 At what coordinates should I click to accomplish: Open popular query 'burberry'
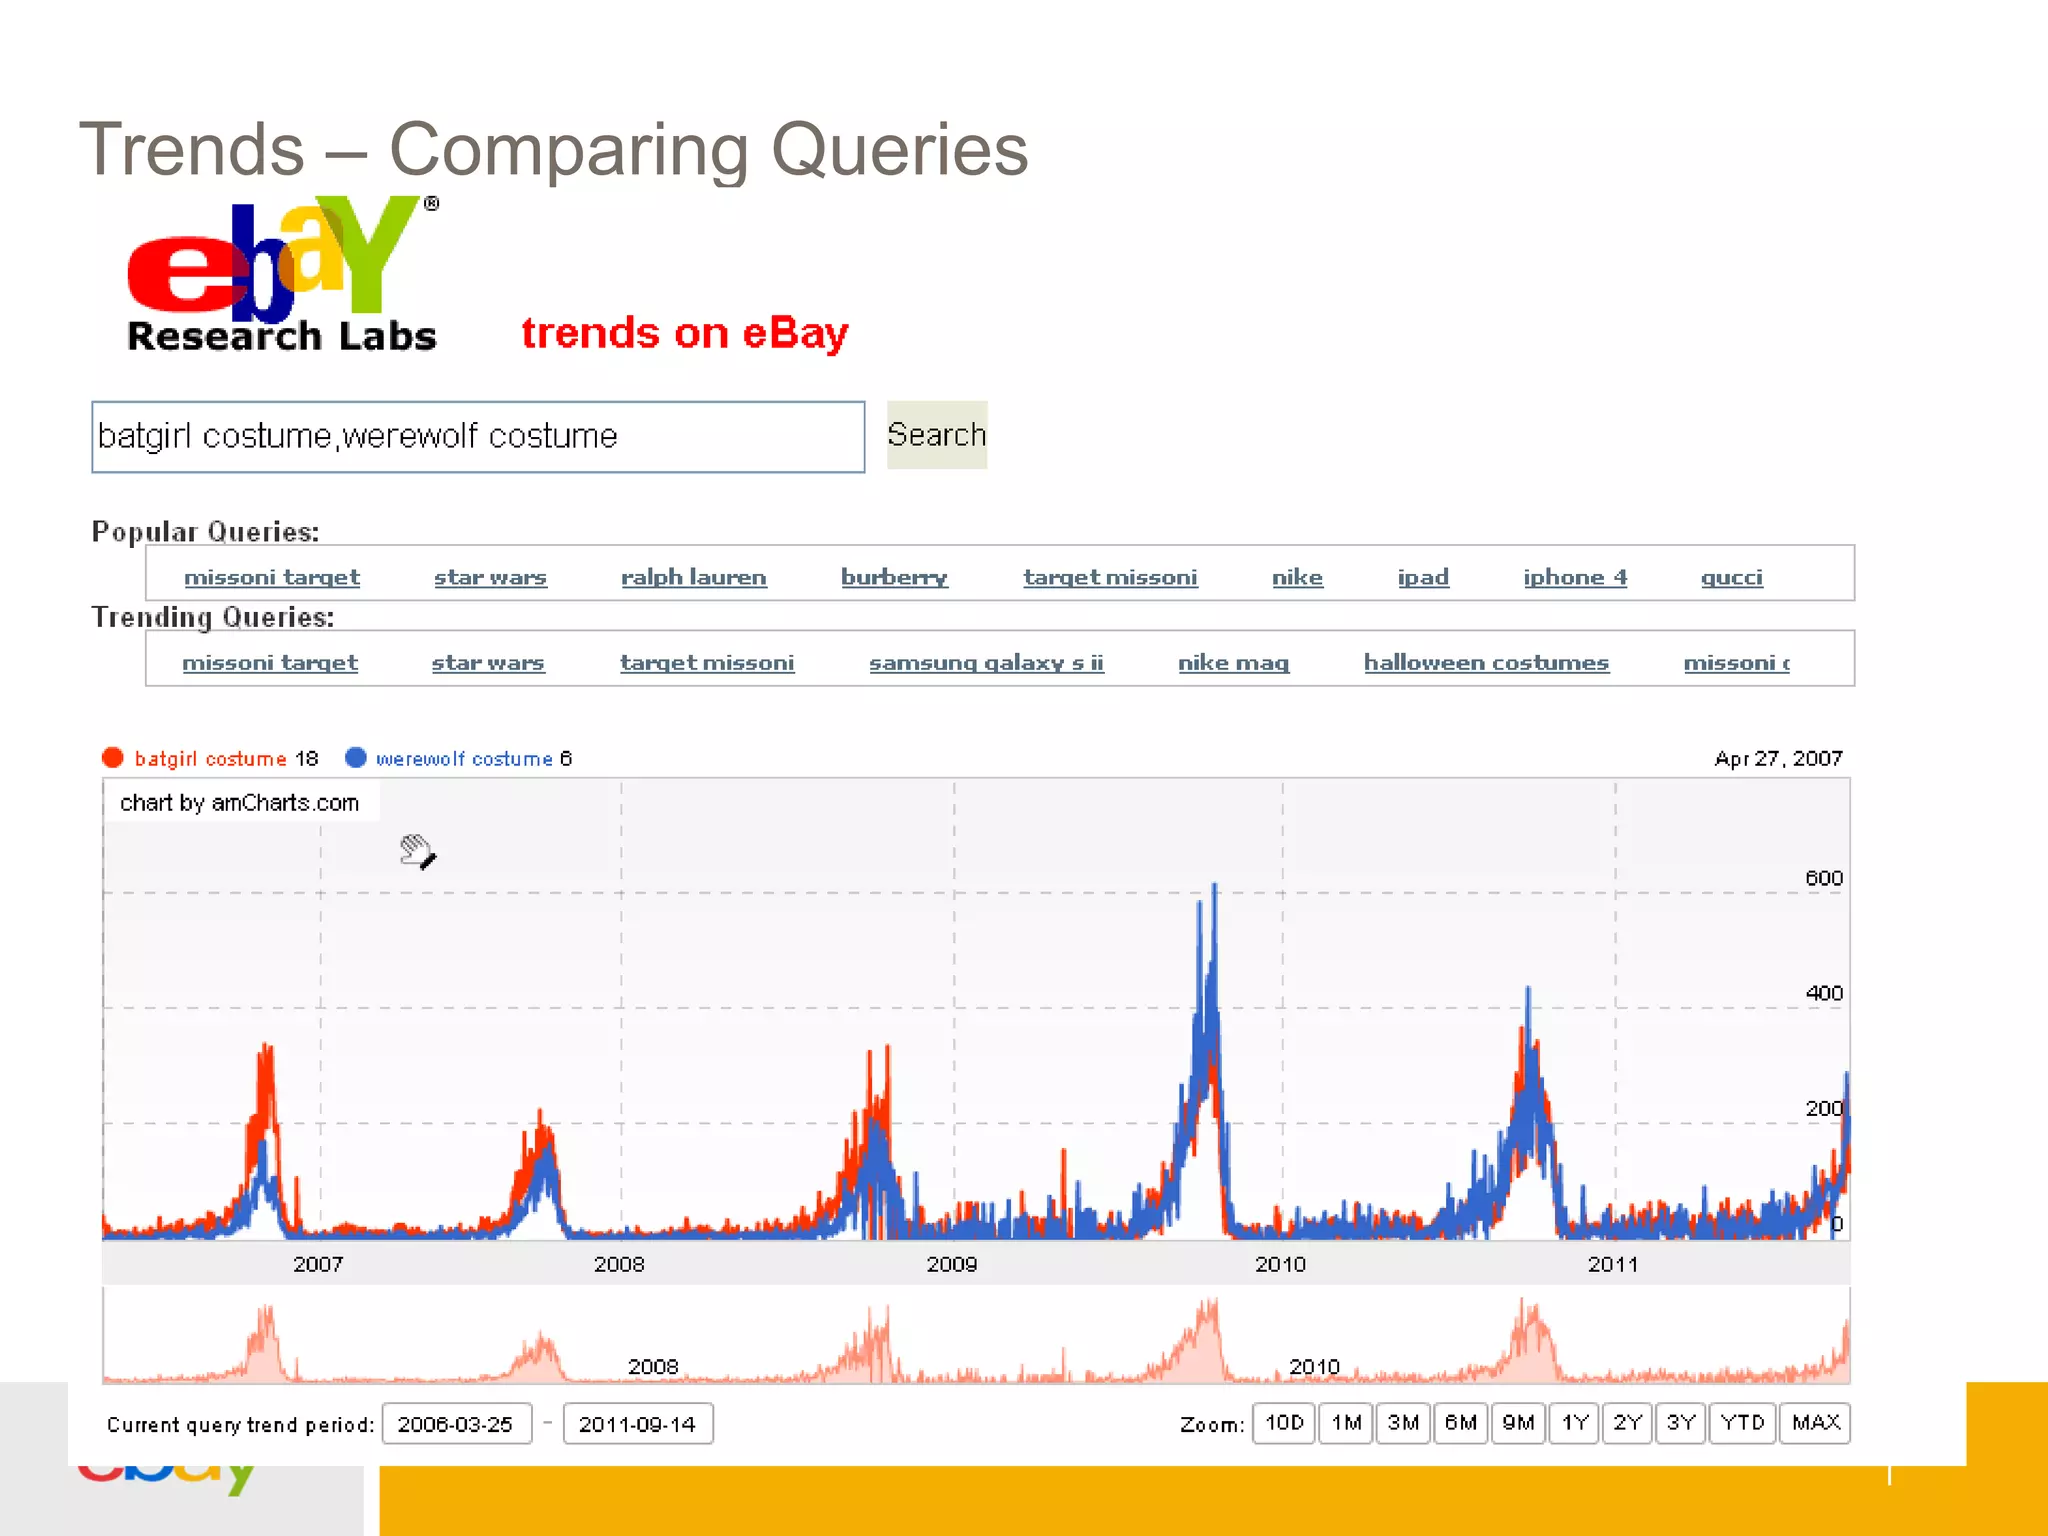894,577
